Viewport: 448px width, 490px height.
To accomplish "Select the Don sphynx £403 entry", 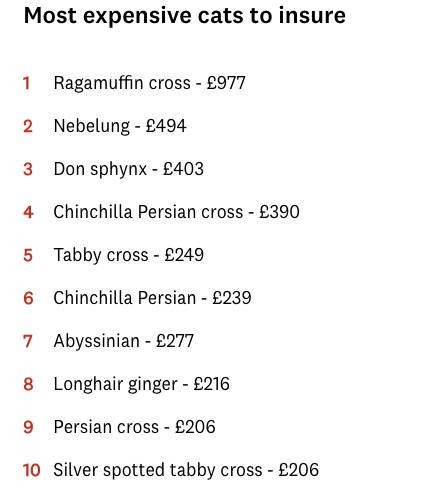I will tap(129, 169).
